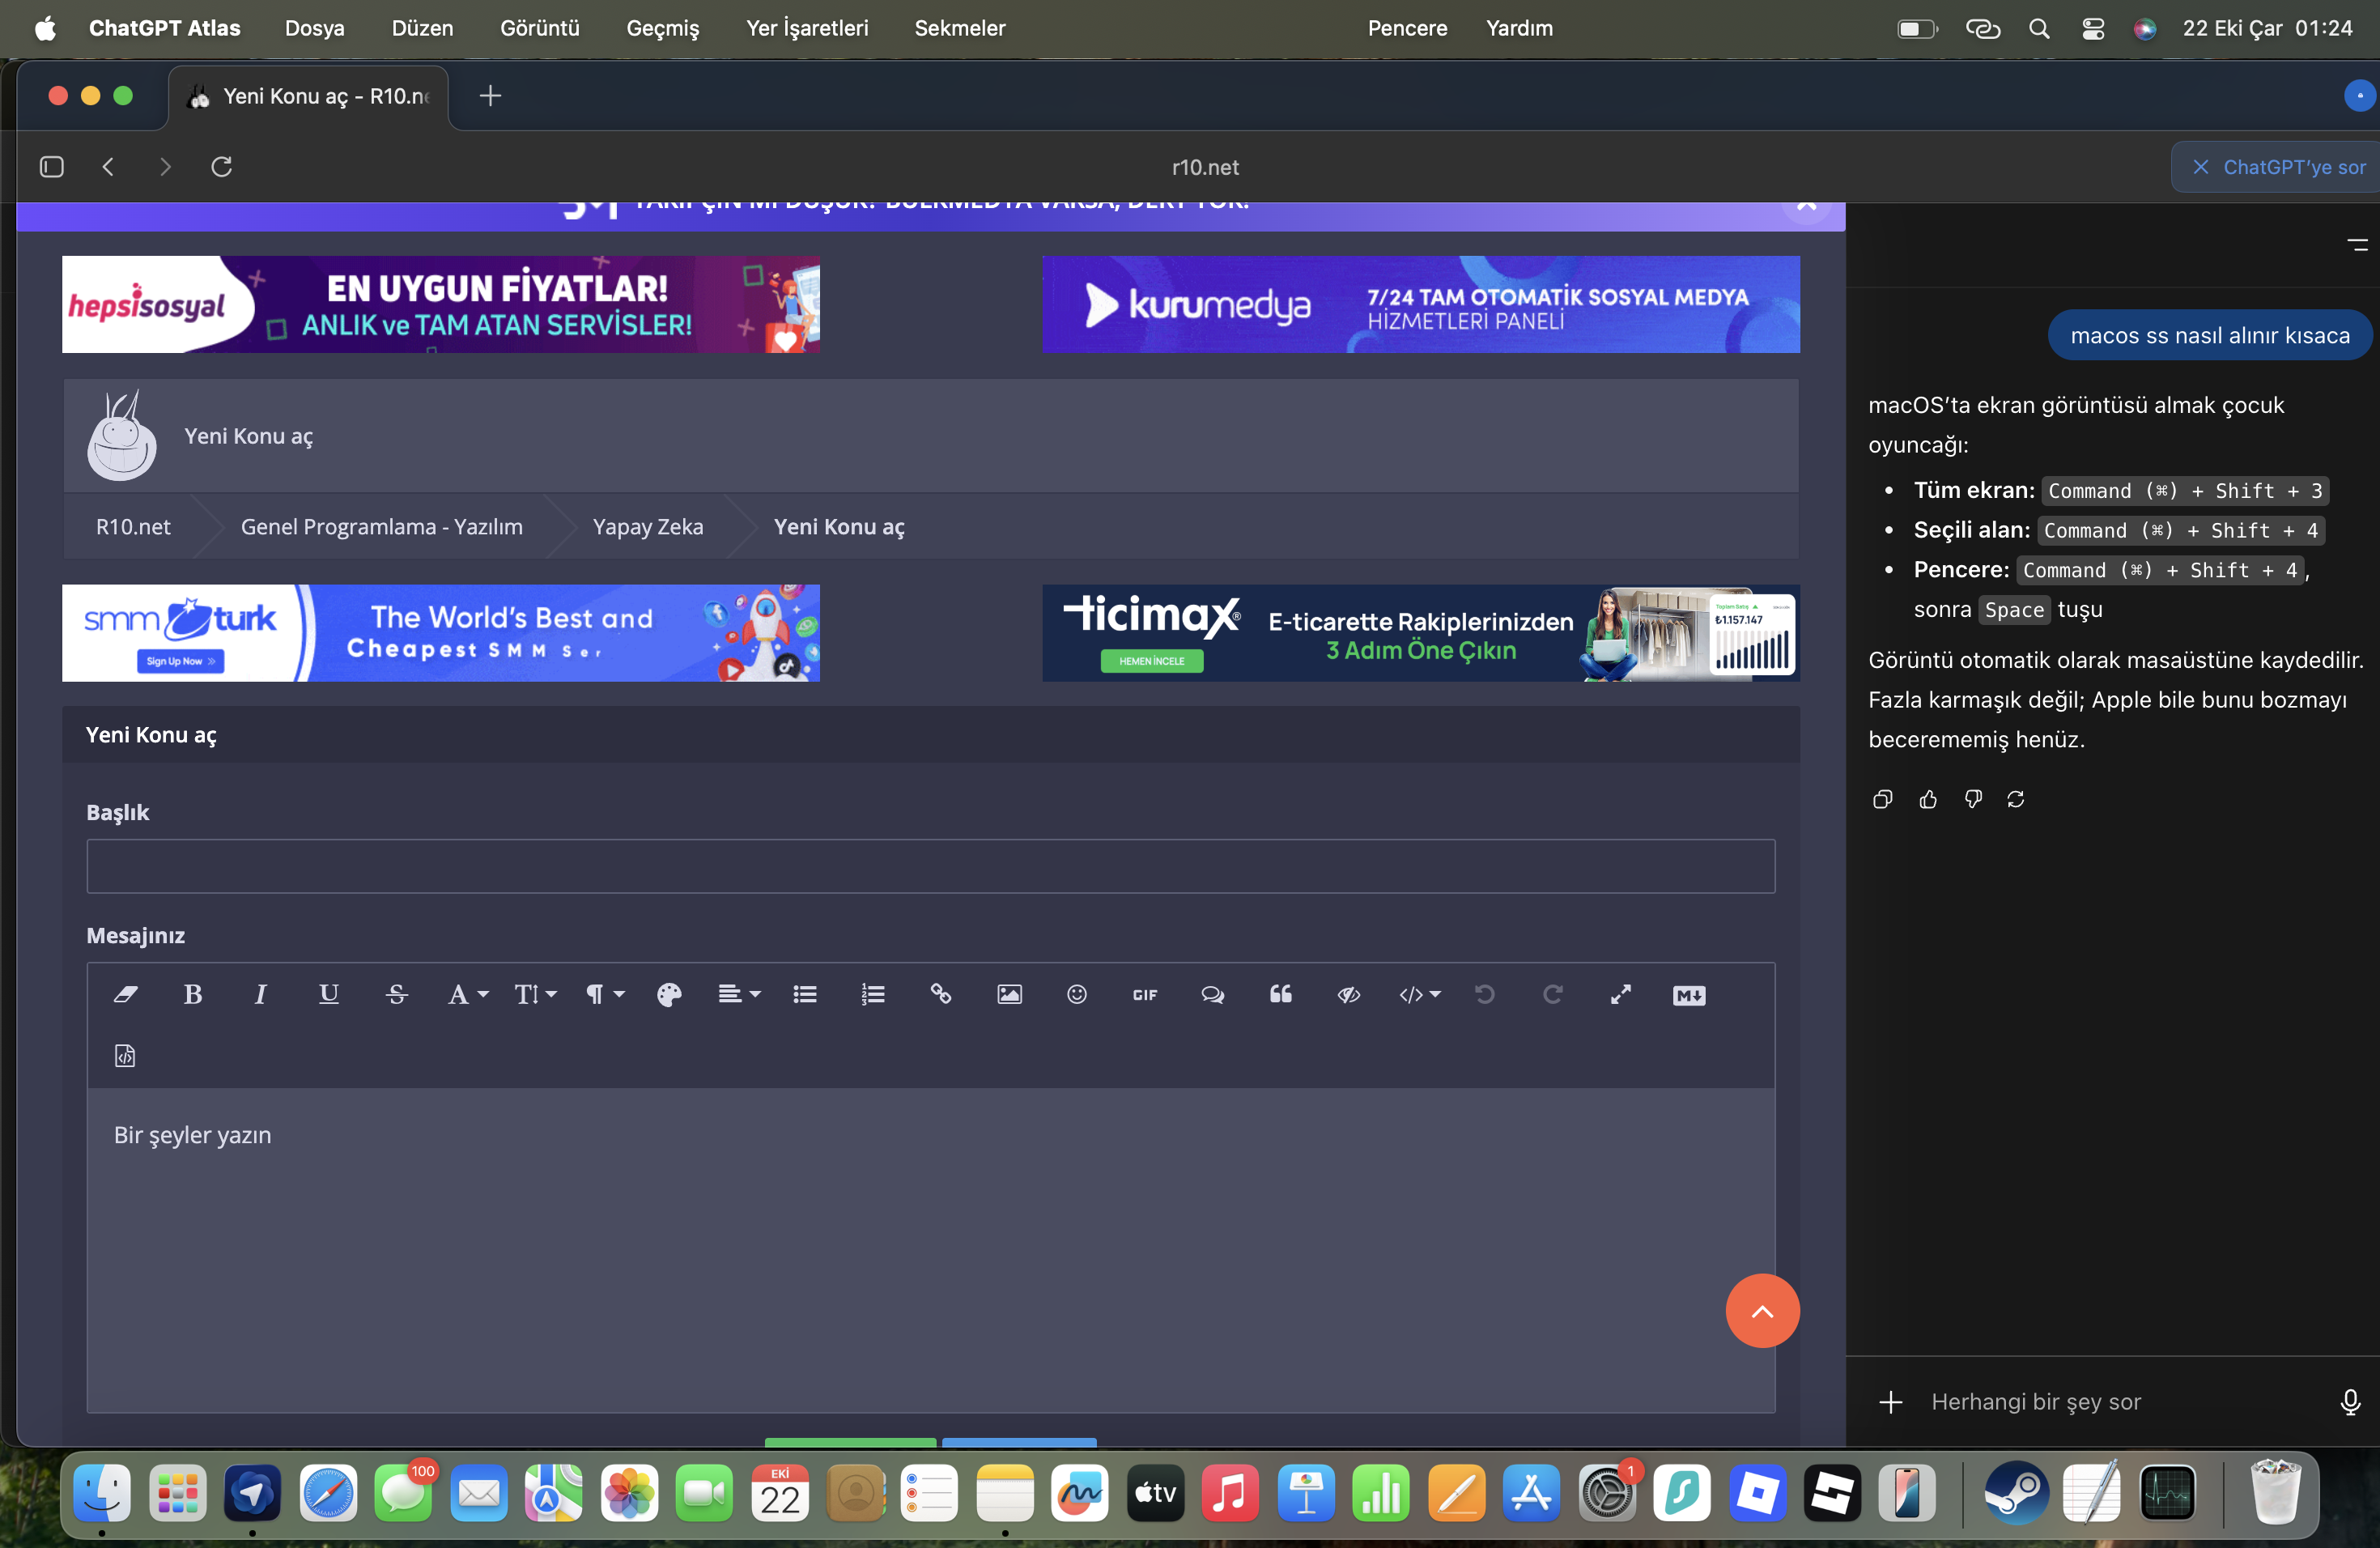Open the code insert dropdown

(x=1420, y=994)
